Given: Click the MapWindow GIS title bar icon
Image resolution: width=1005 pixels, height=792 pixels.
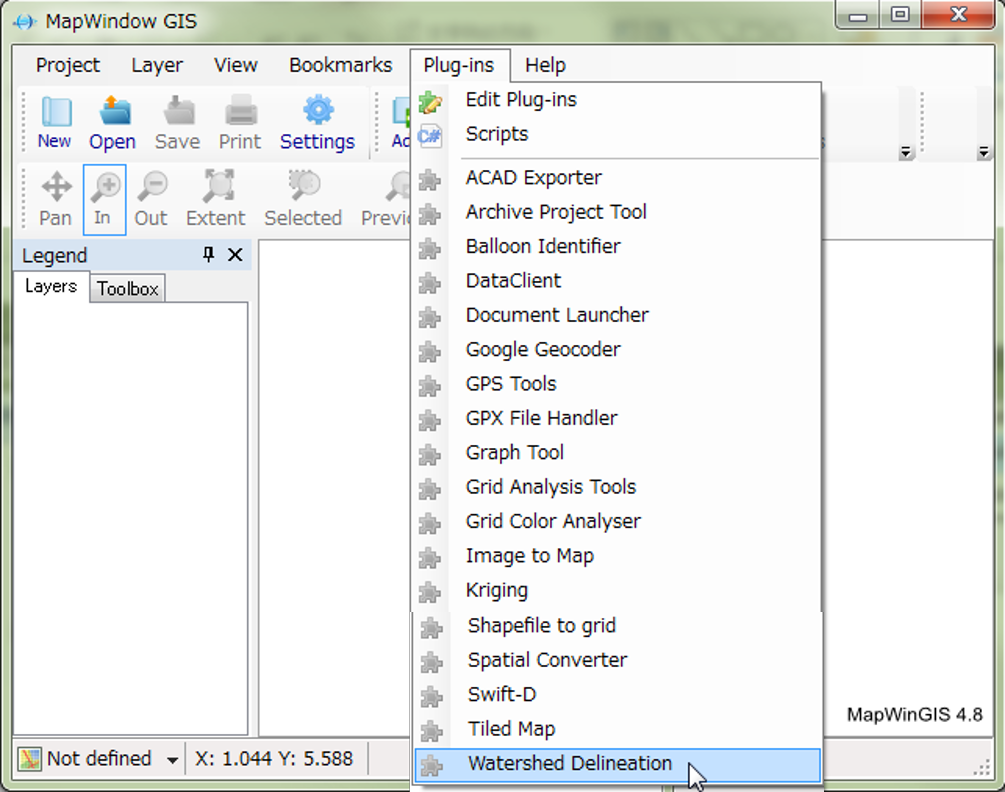Looking at the screenshot, I should [x=24, y=22].
